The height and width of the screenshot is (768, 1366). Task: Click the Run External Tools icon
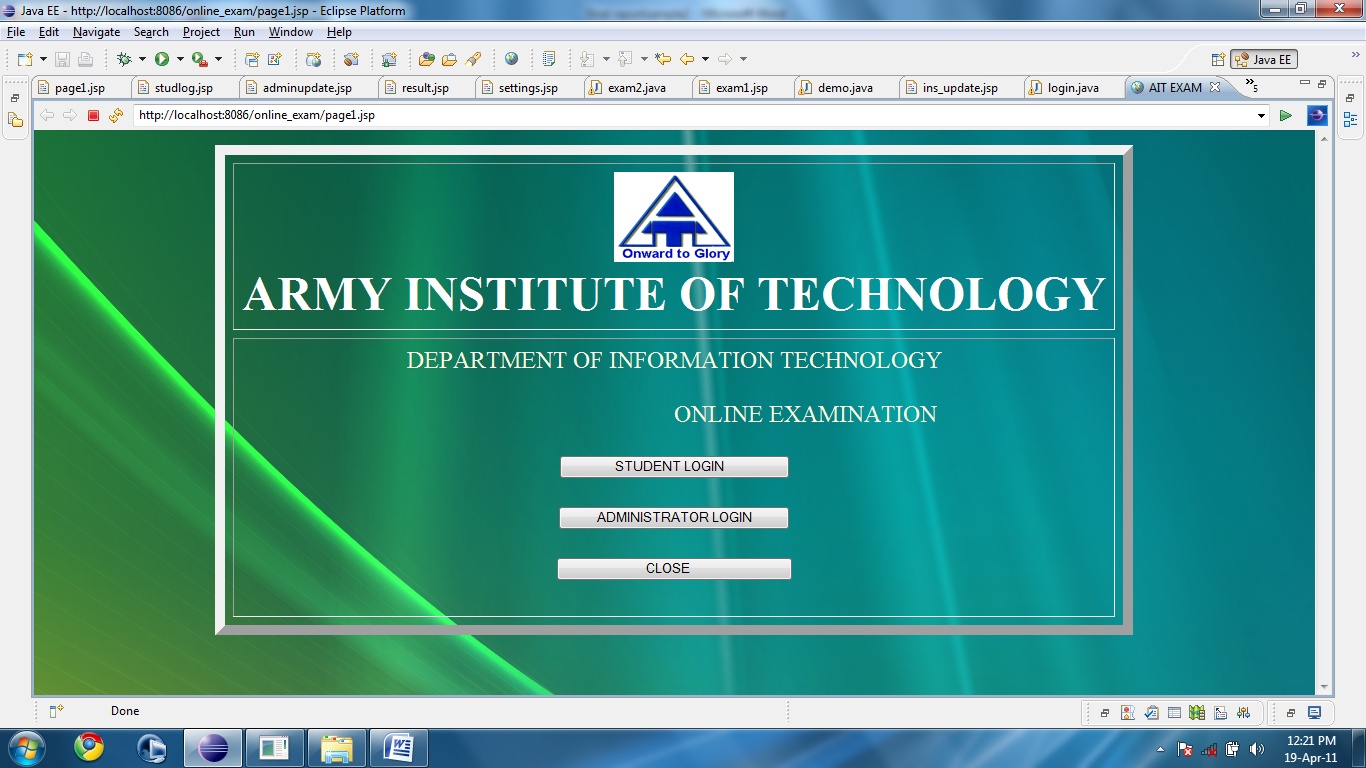pos(199,59)
